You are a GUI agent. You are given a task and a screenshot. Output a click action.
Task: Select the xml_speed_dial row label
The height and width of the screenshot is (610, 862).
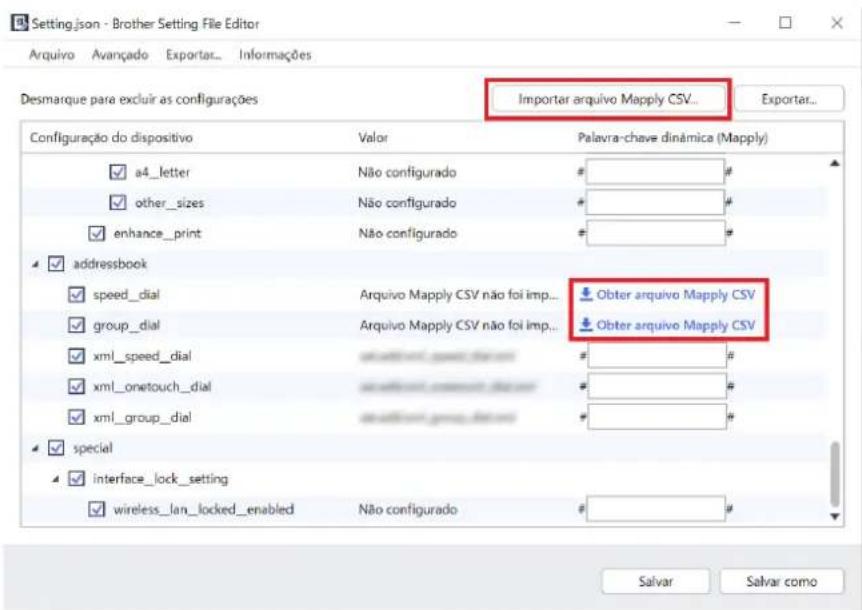[x=142, y=356]
